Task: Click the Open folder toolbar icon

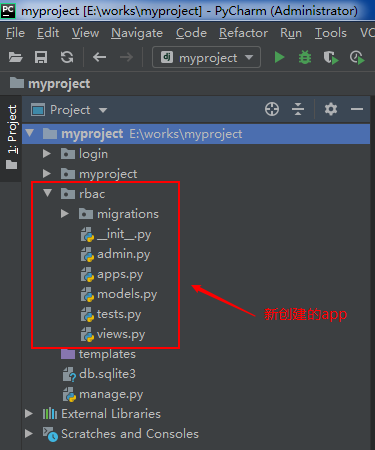Action: coord(15,58)
